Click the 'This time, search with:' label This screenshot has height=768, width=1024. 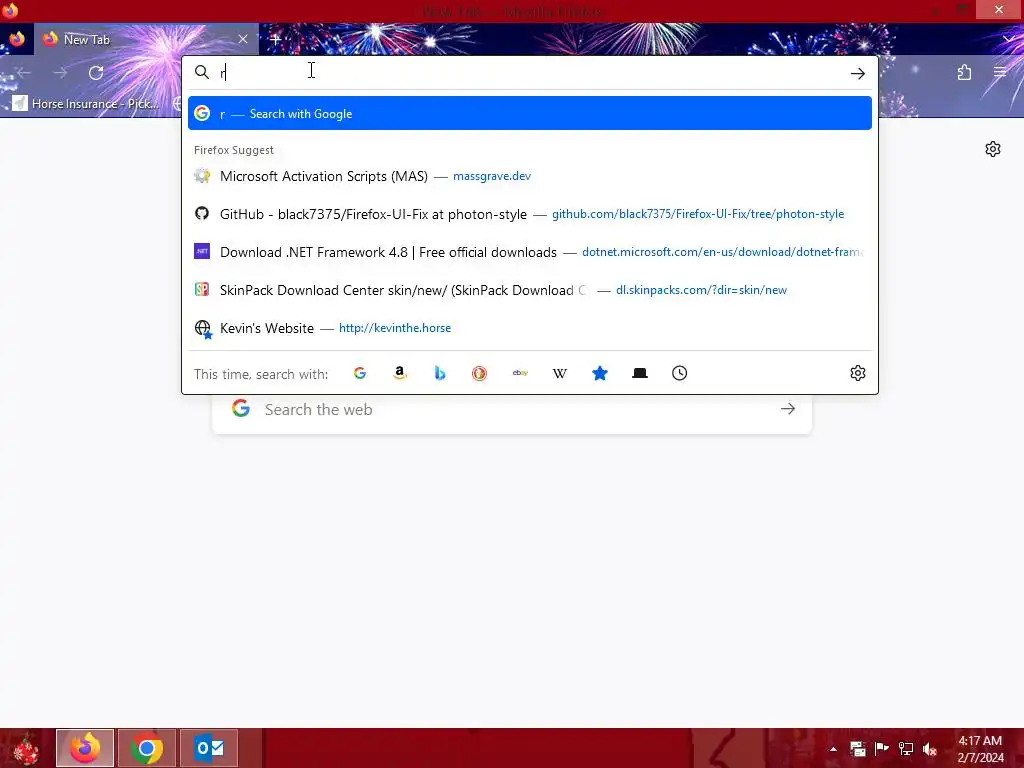click(261, 374)
